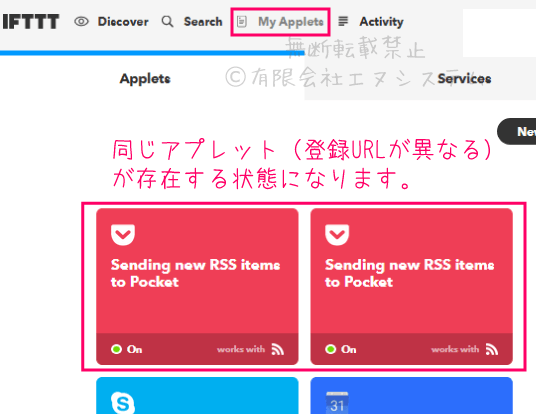This screenshot has width=536, height=414.
Task: Open the Skype applet card
Action: click(x=197, y=396)
